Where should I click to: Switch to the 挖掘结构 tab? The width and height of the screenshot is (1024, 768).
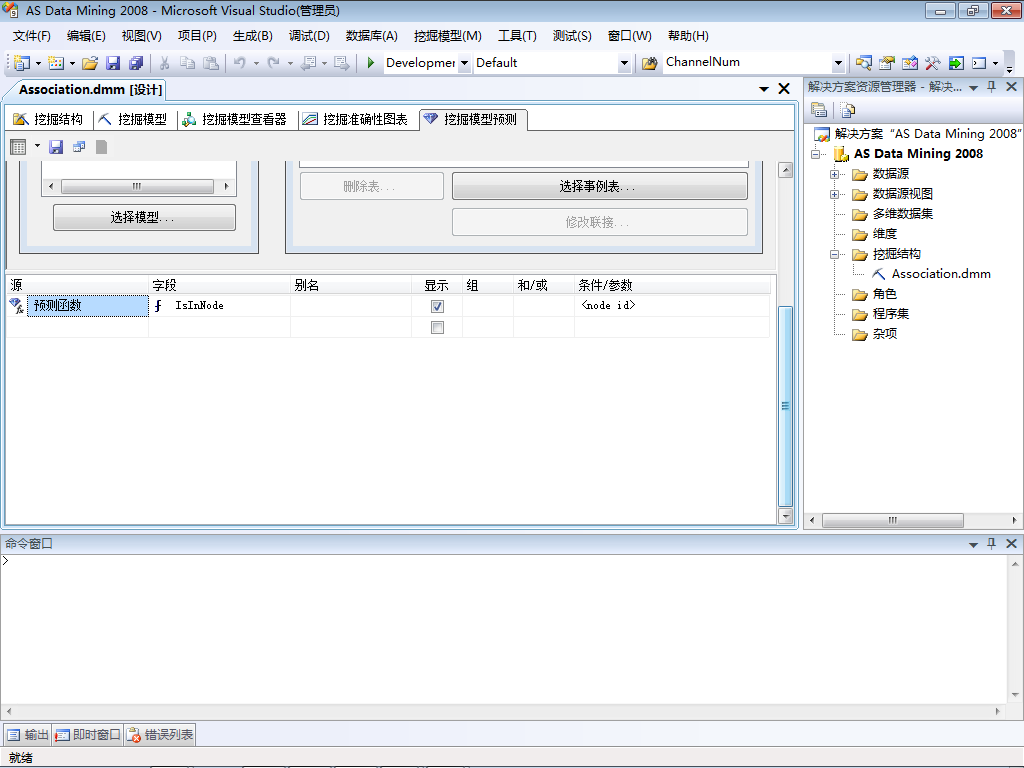click(48, 120)
